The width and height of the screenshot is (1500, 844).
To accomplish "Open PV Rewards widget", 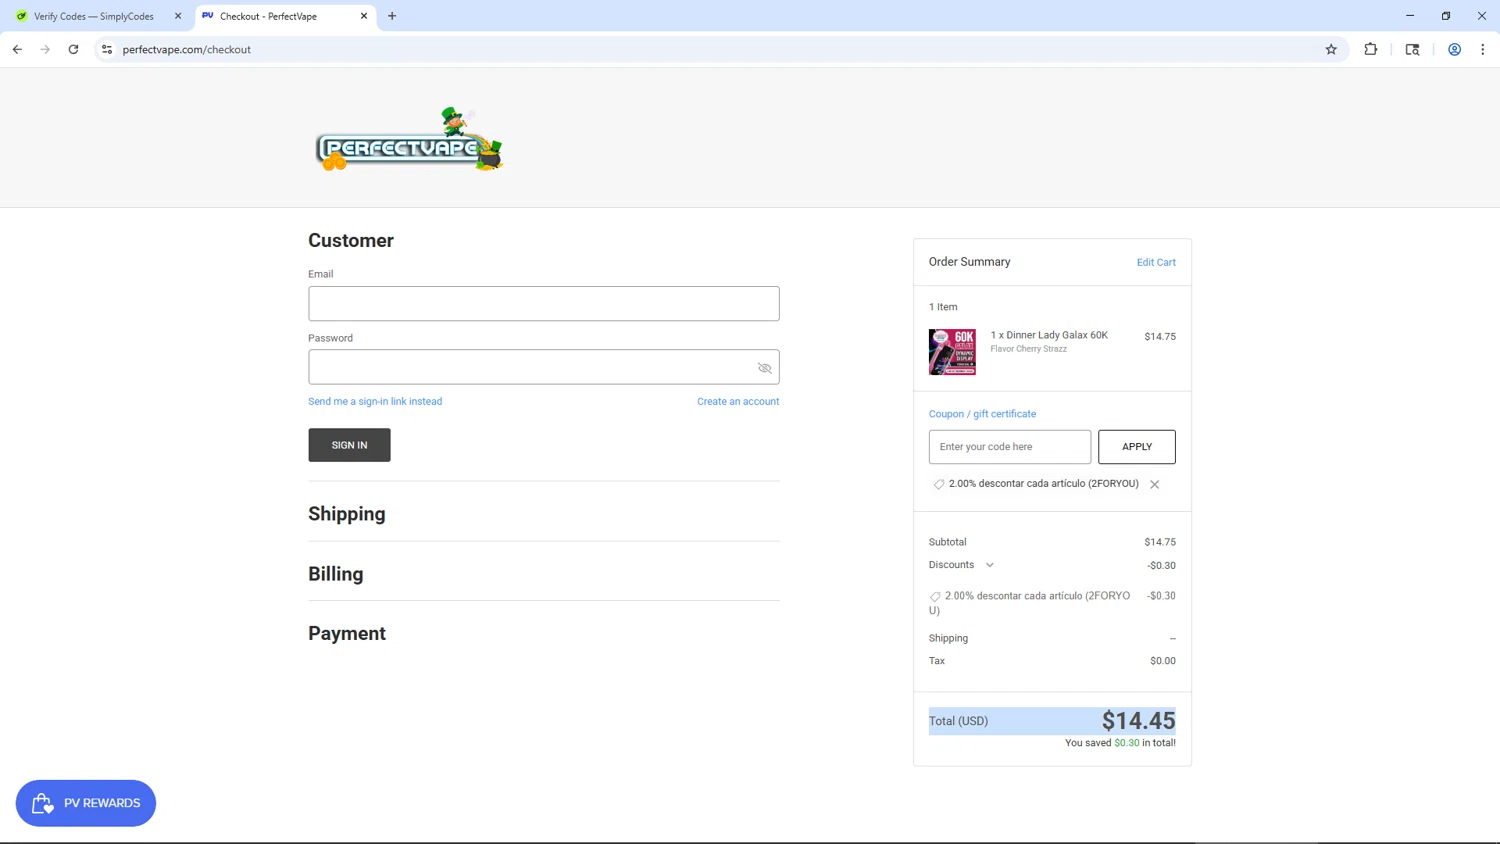I will (86, 803).
